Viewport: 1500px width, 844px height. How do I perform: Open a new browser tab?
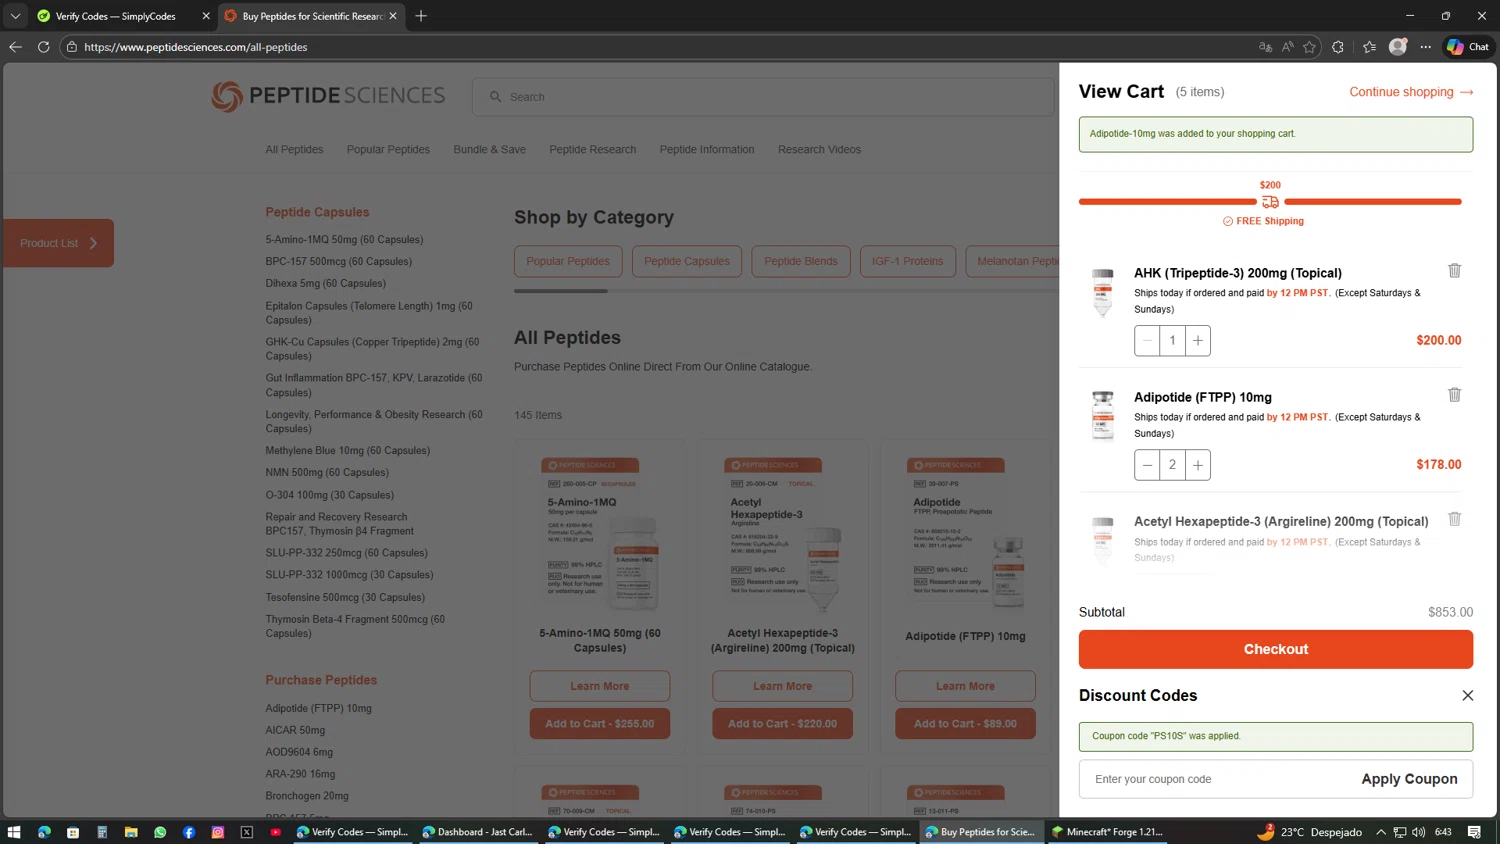tap(421, 16)
